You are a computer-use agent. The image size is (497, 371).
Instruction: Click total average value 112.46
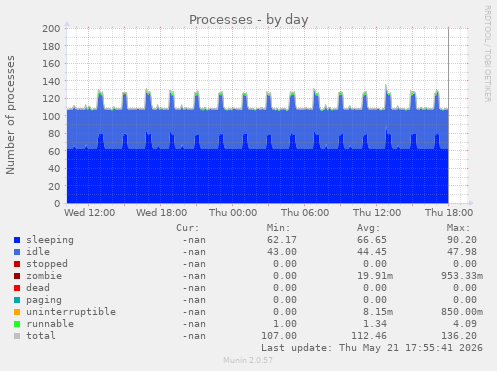tap(369, 336)
